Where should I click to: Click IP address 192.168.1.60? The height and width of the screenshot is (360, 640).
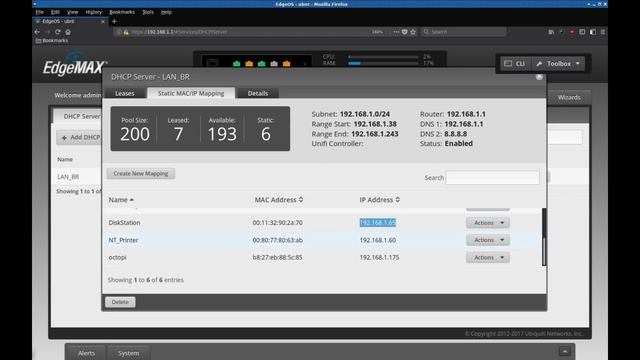(378, 240)
